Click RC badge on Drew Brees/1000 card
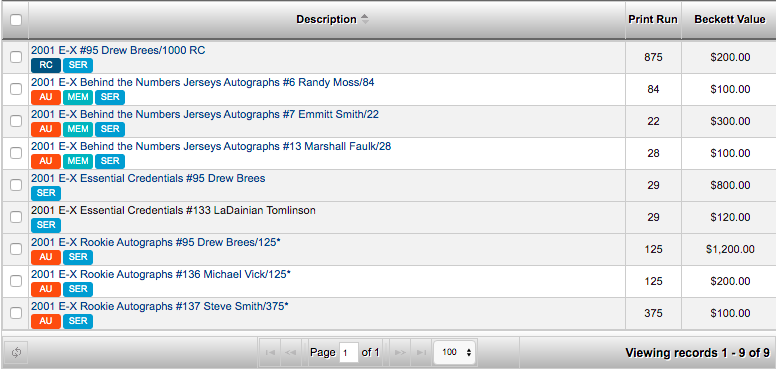776x369 pixels. click(46, 65)
